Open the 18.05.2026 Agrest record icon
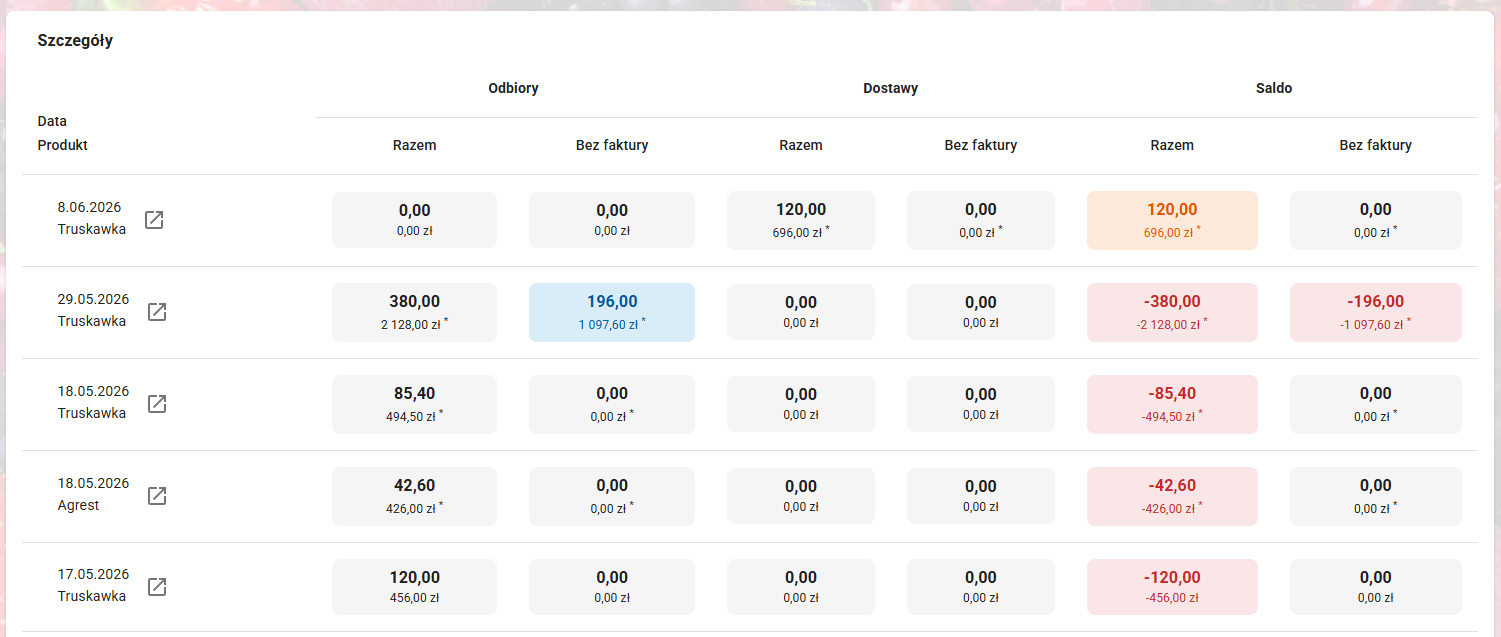 pyautogui.click(x=157, y=496)
